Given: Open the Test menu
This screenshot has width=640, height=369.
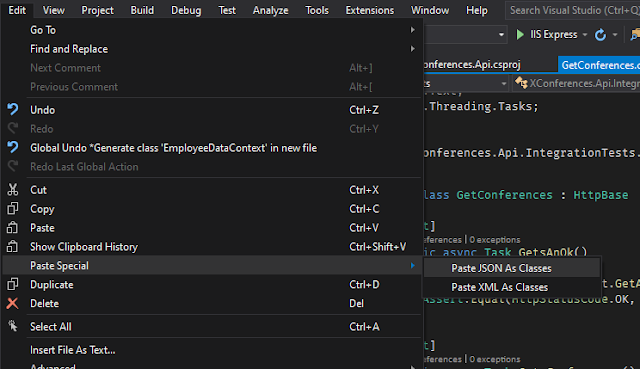Looking at the screenshot, I should 227,10.
